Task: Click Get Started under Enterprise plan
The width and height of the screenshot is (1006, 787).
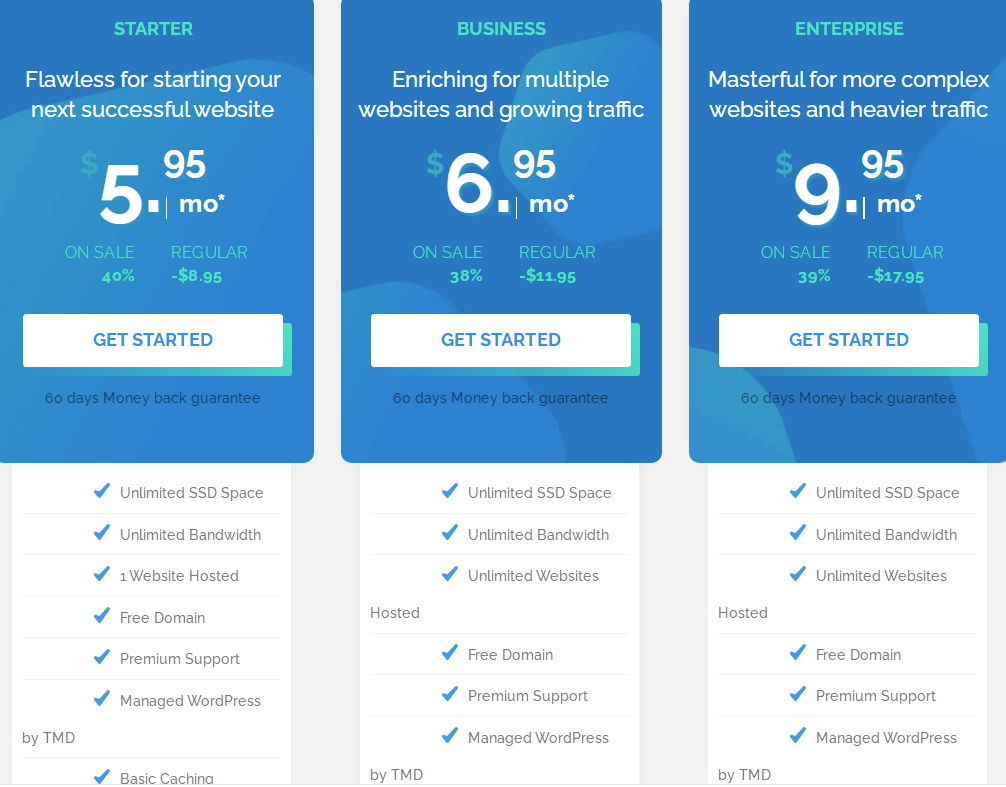Action: 849,340
